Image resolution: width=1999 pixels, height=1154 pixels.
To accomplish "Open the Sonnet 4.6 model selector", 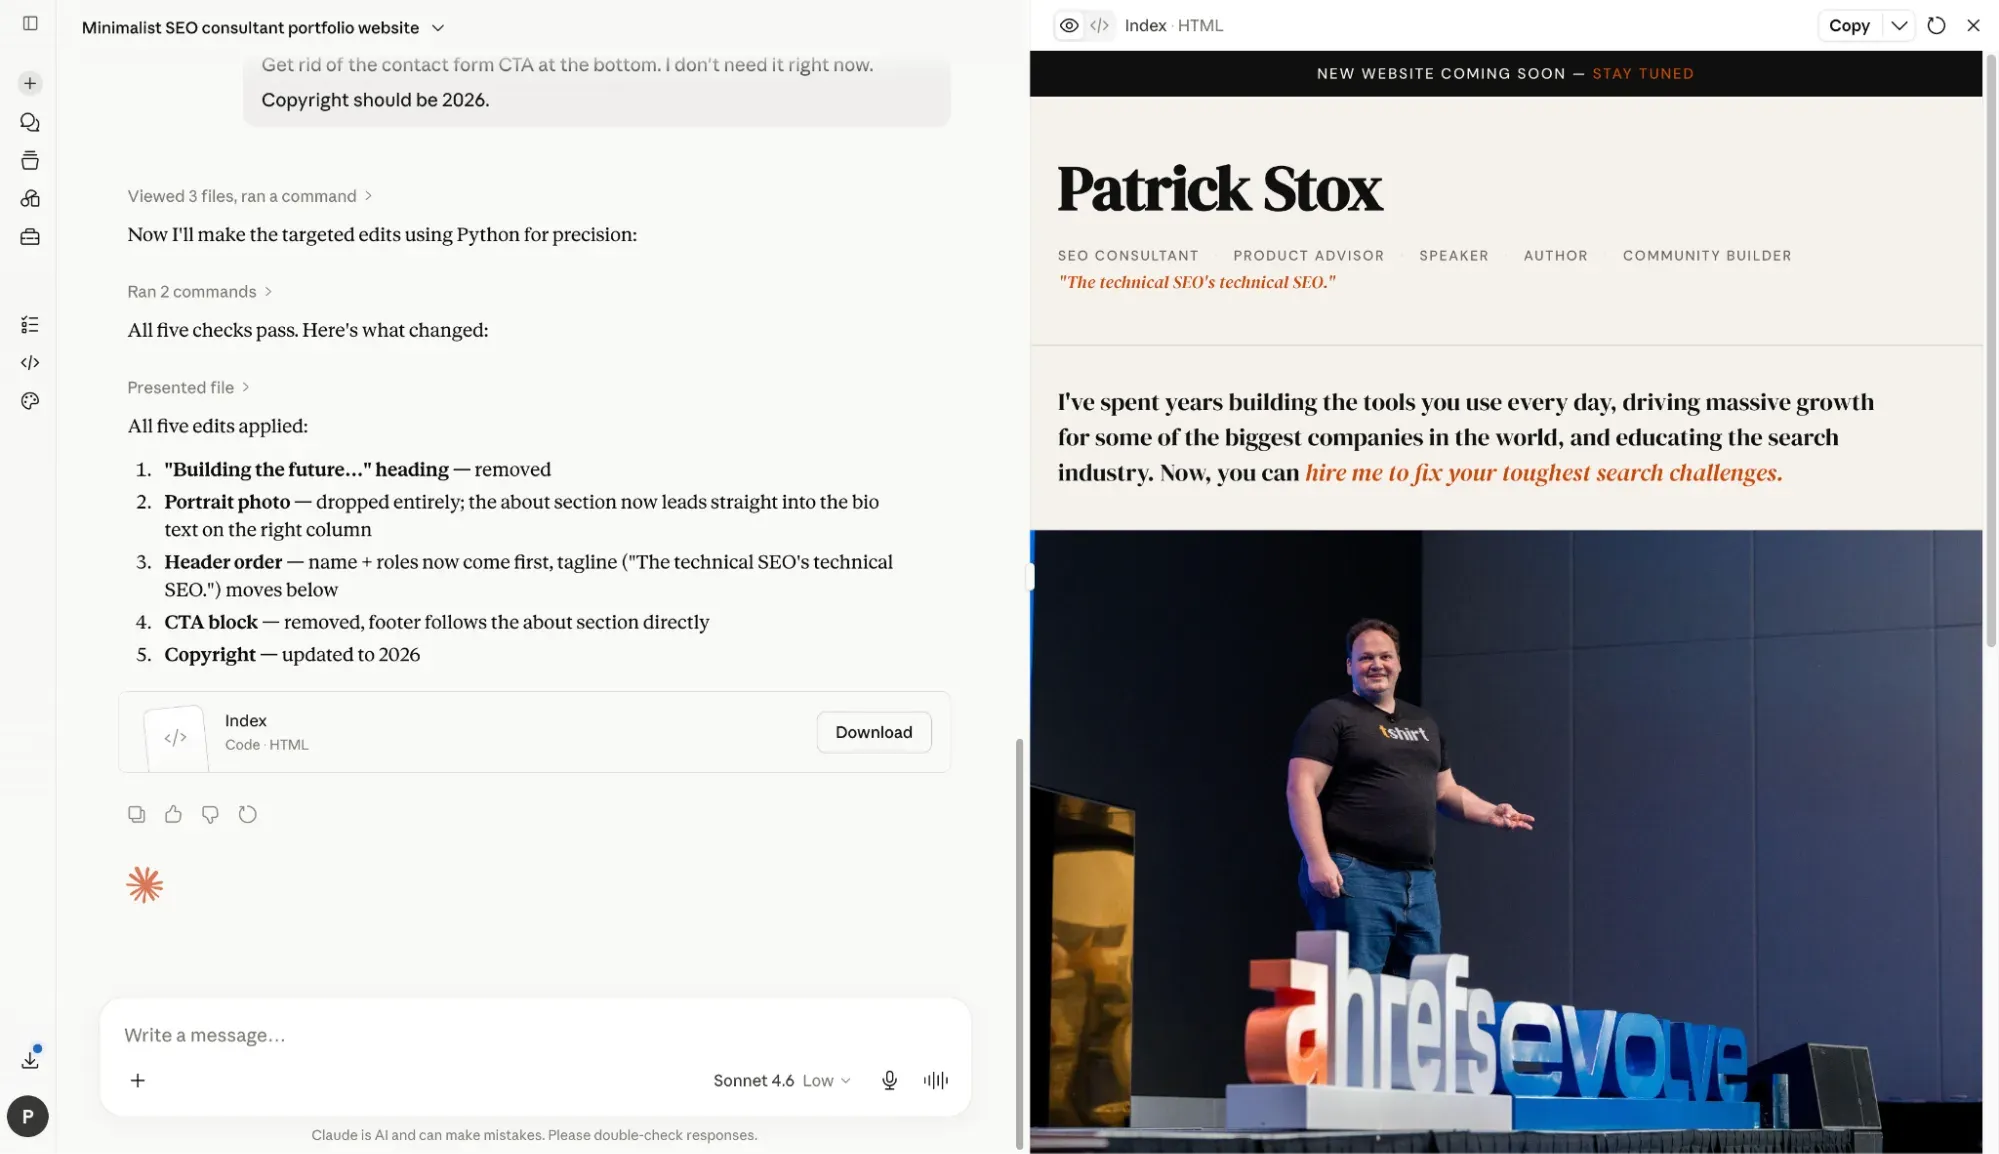I will tap(781, 1080).
